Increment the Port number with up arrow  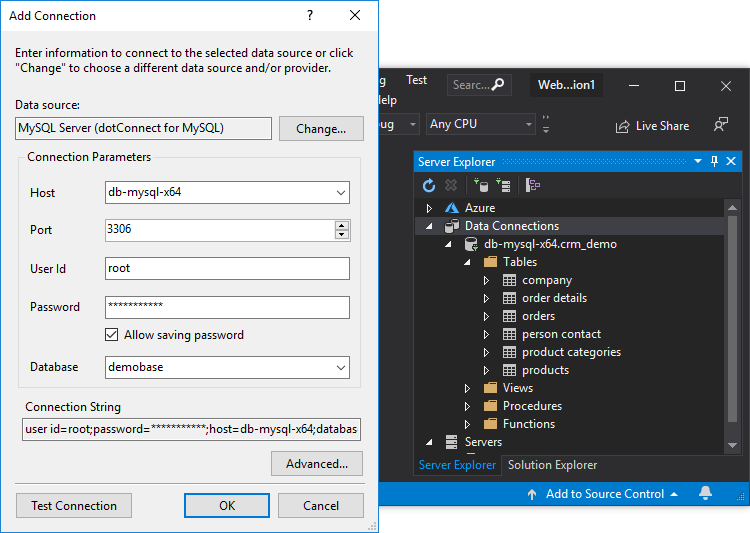(342, 225)
